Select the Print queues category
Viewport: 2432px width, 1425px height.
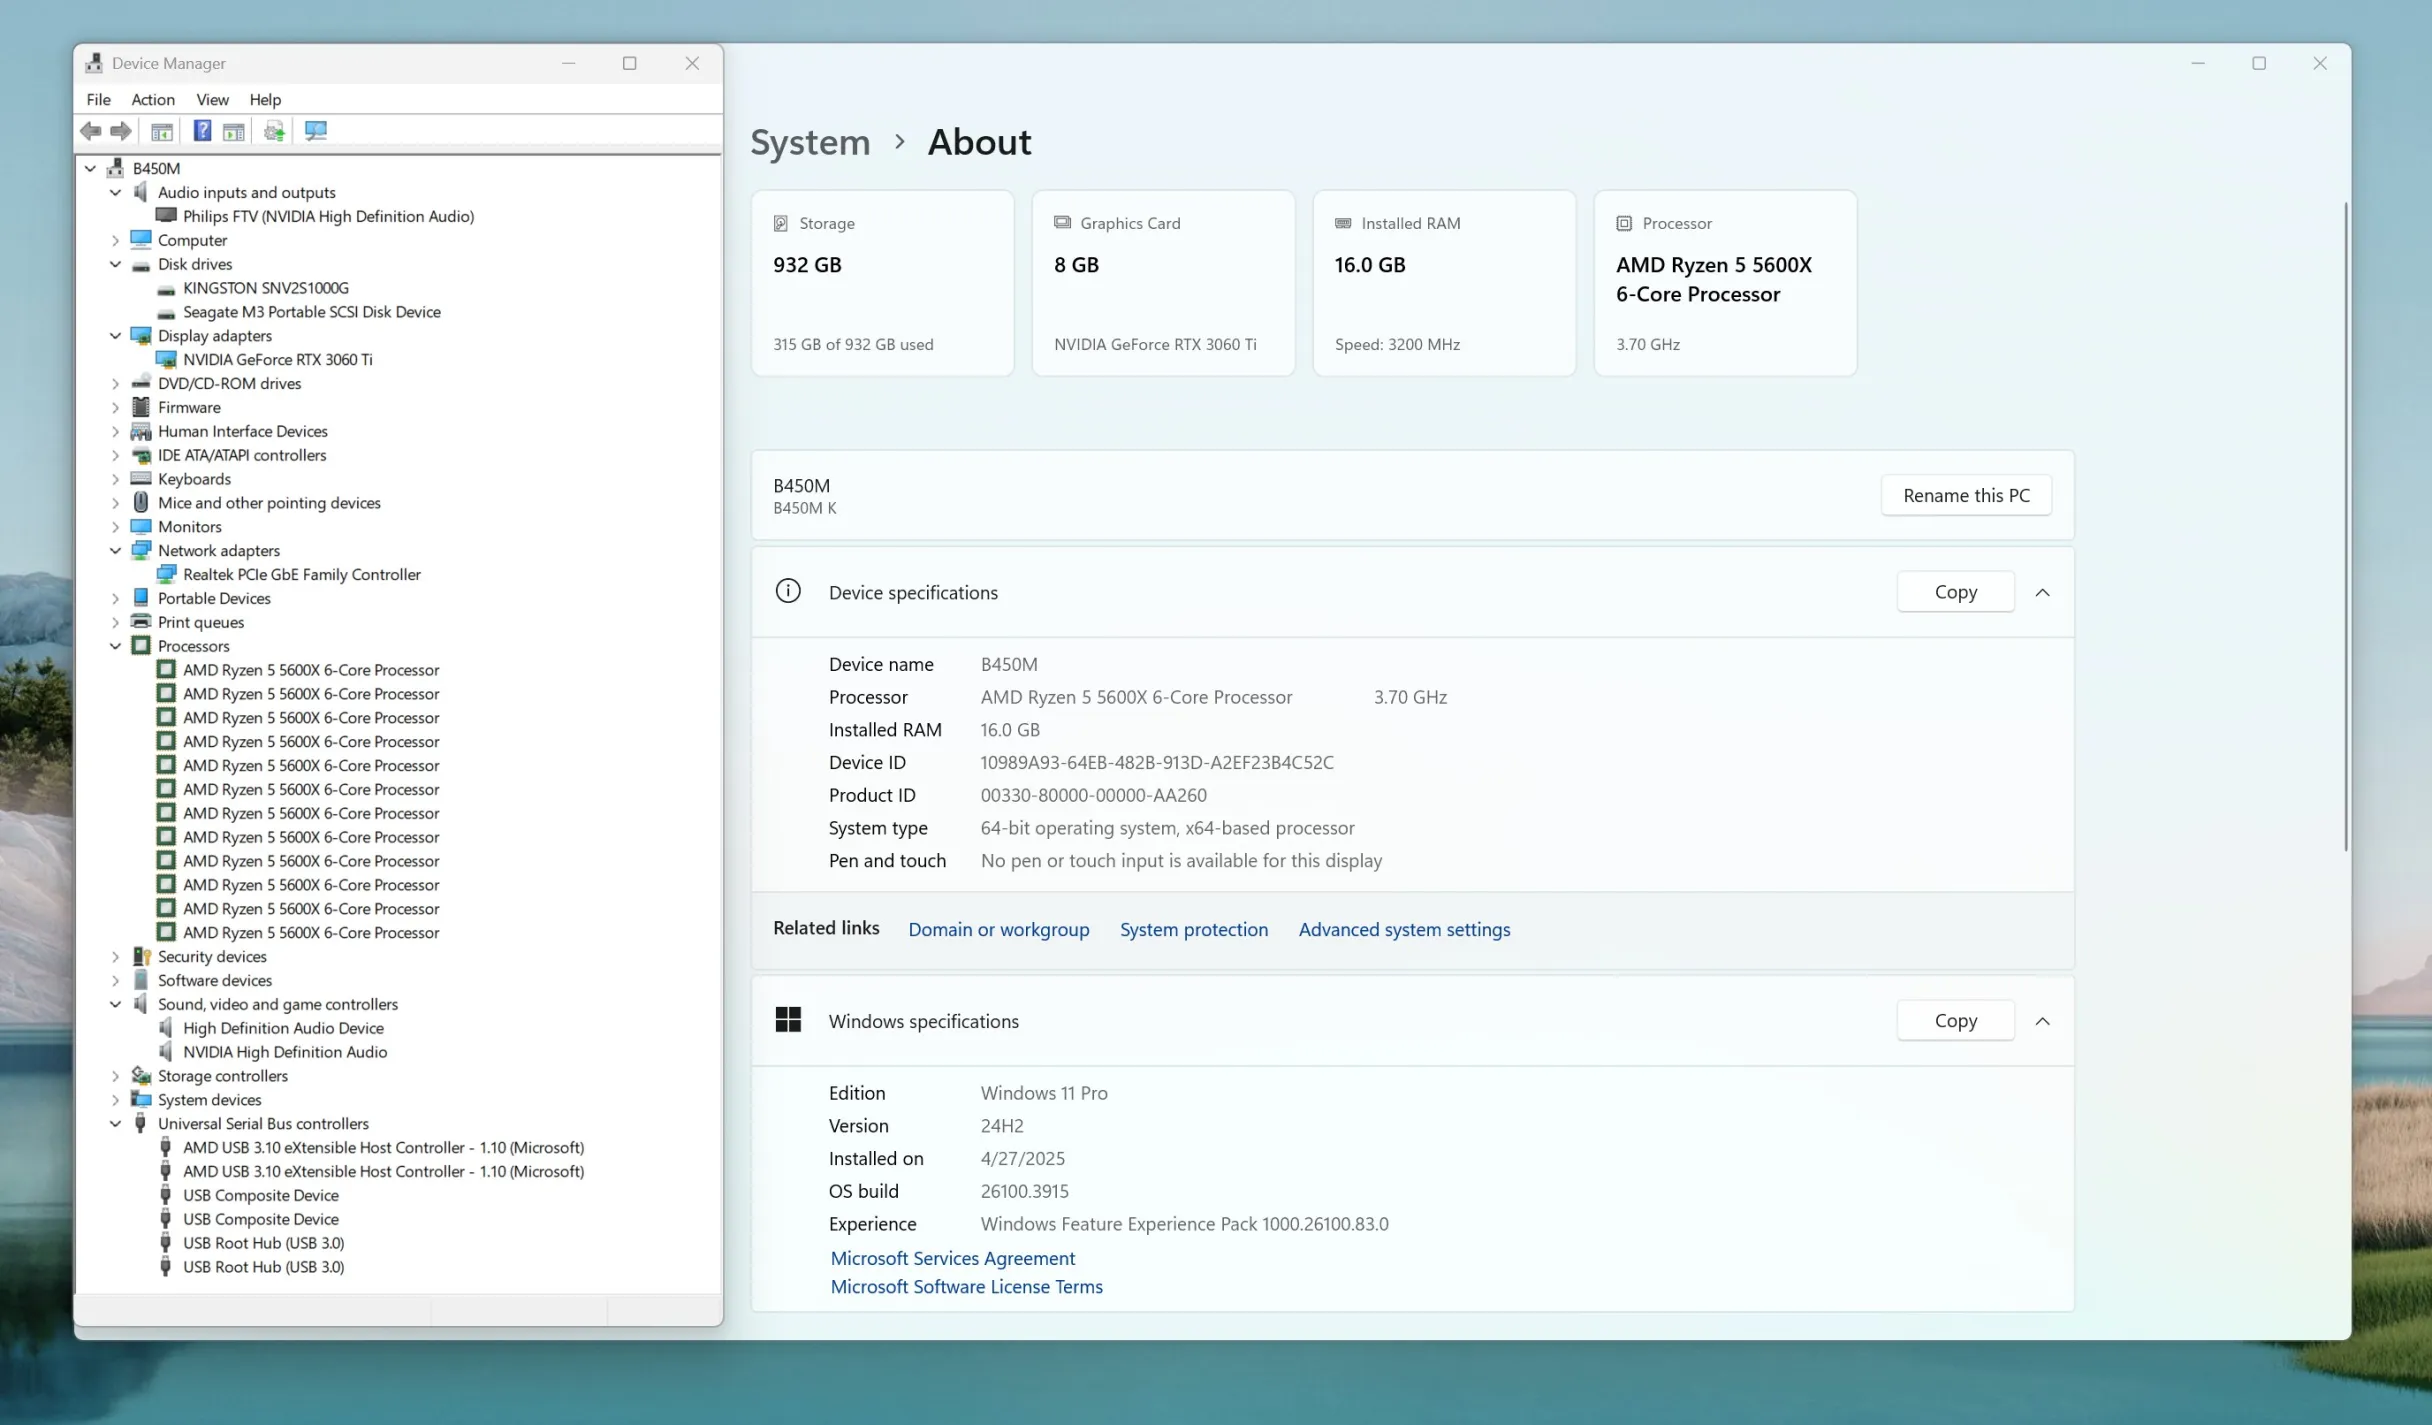click(x=200, y=622)
